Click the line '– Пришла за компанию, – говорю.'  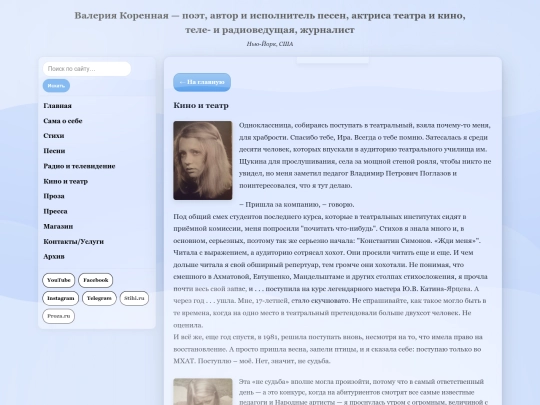(x=297, y=205)
